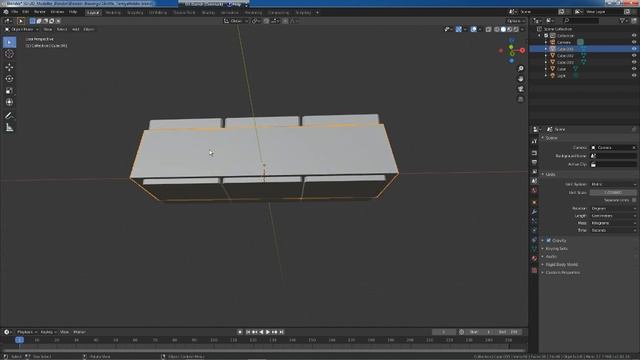
Task: Activate the Annotate pencil tool
Action: pyautogui.click(x=9, y=116)
